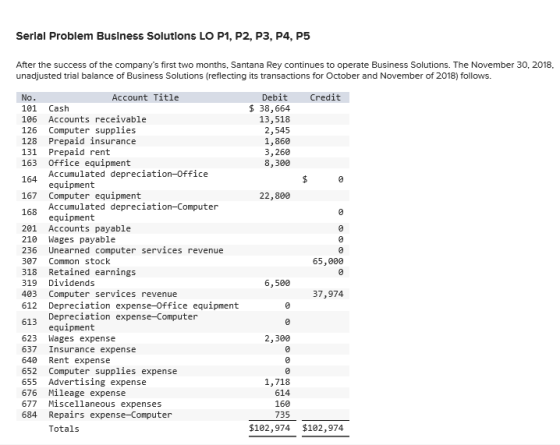
Task: Select Unearned computer services revenue label
Action: (x=136, y=250)
